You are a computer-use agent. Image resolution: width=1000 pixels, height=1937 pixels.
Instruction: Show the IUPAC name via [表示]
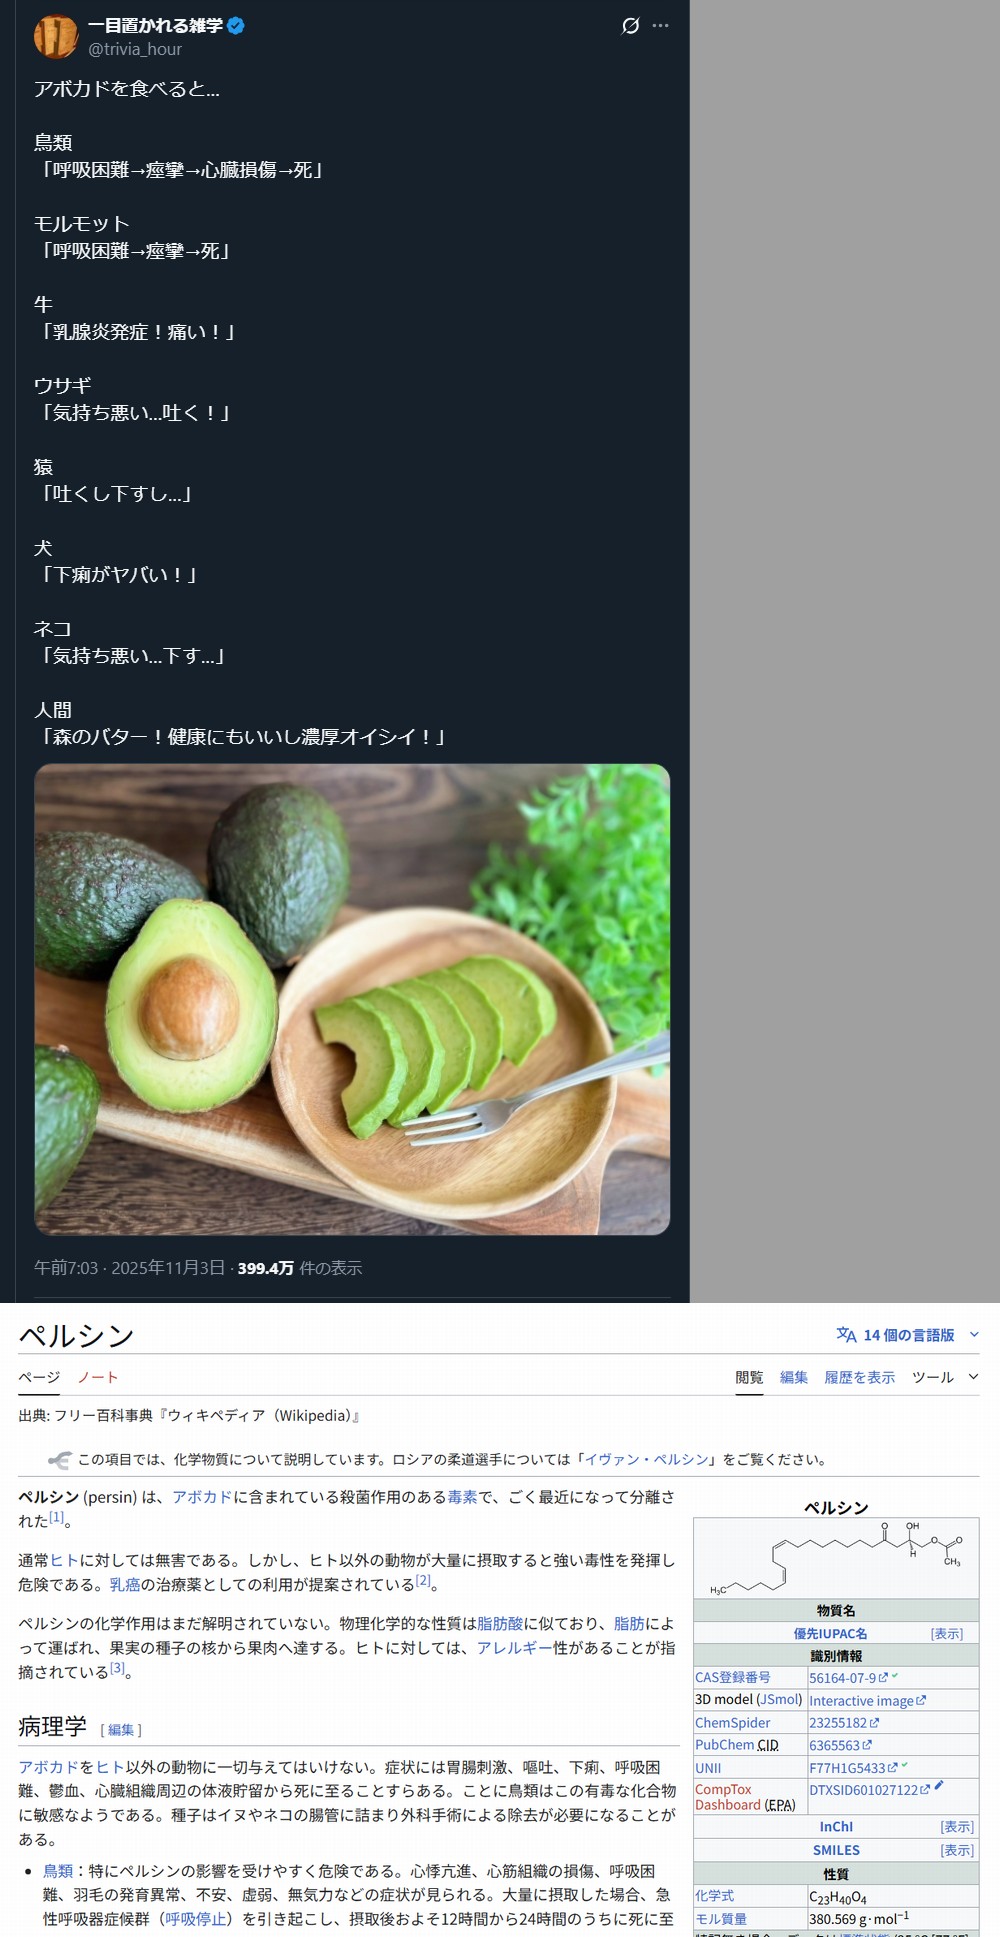click(946, 1634)
